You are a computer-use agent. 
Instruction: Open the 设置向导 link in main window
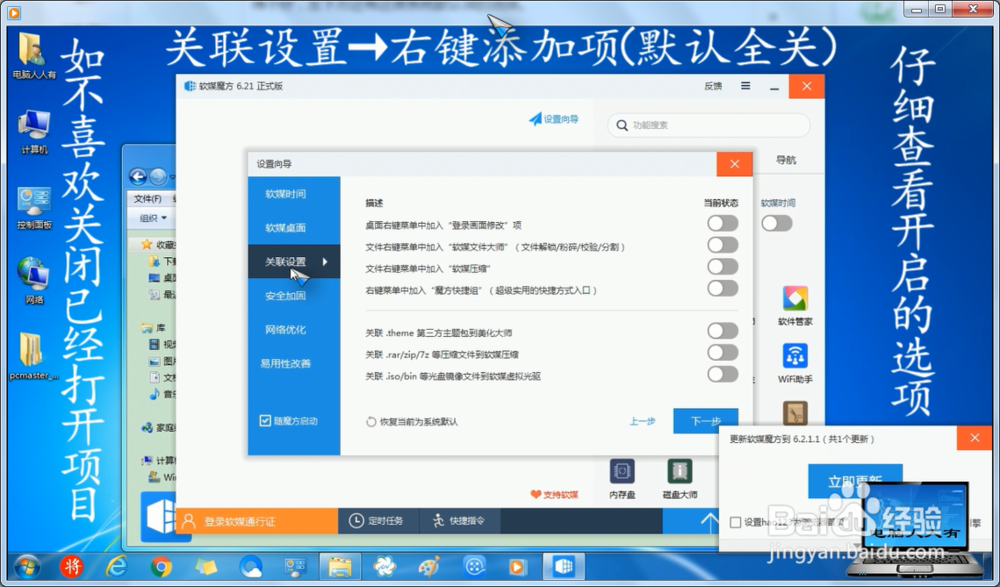554,119
